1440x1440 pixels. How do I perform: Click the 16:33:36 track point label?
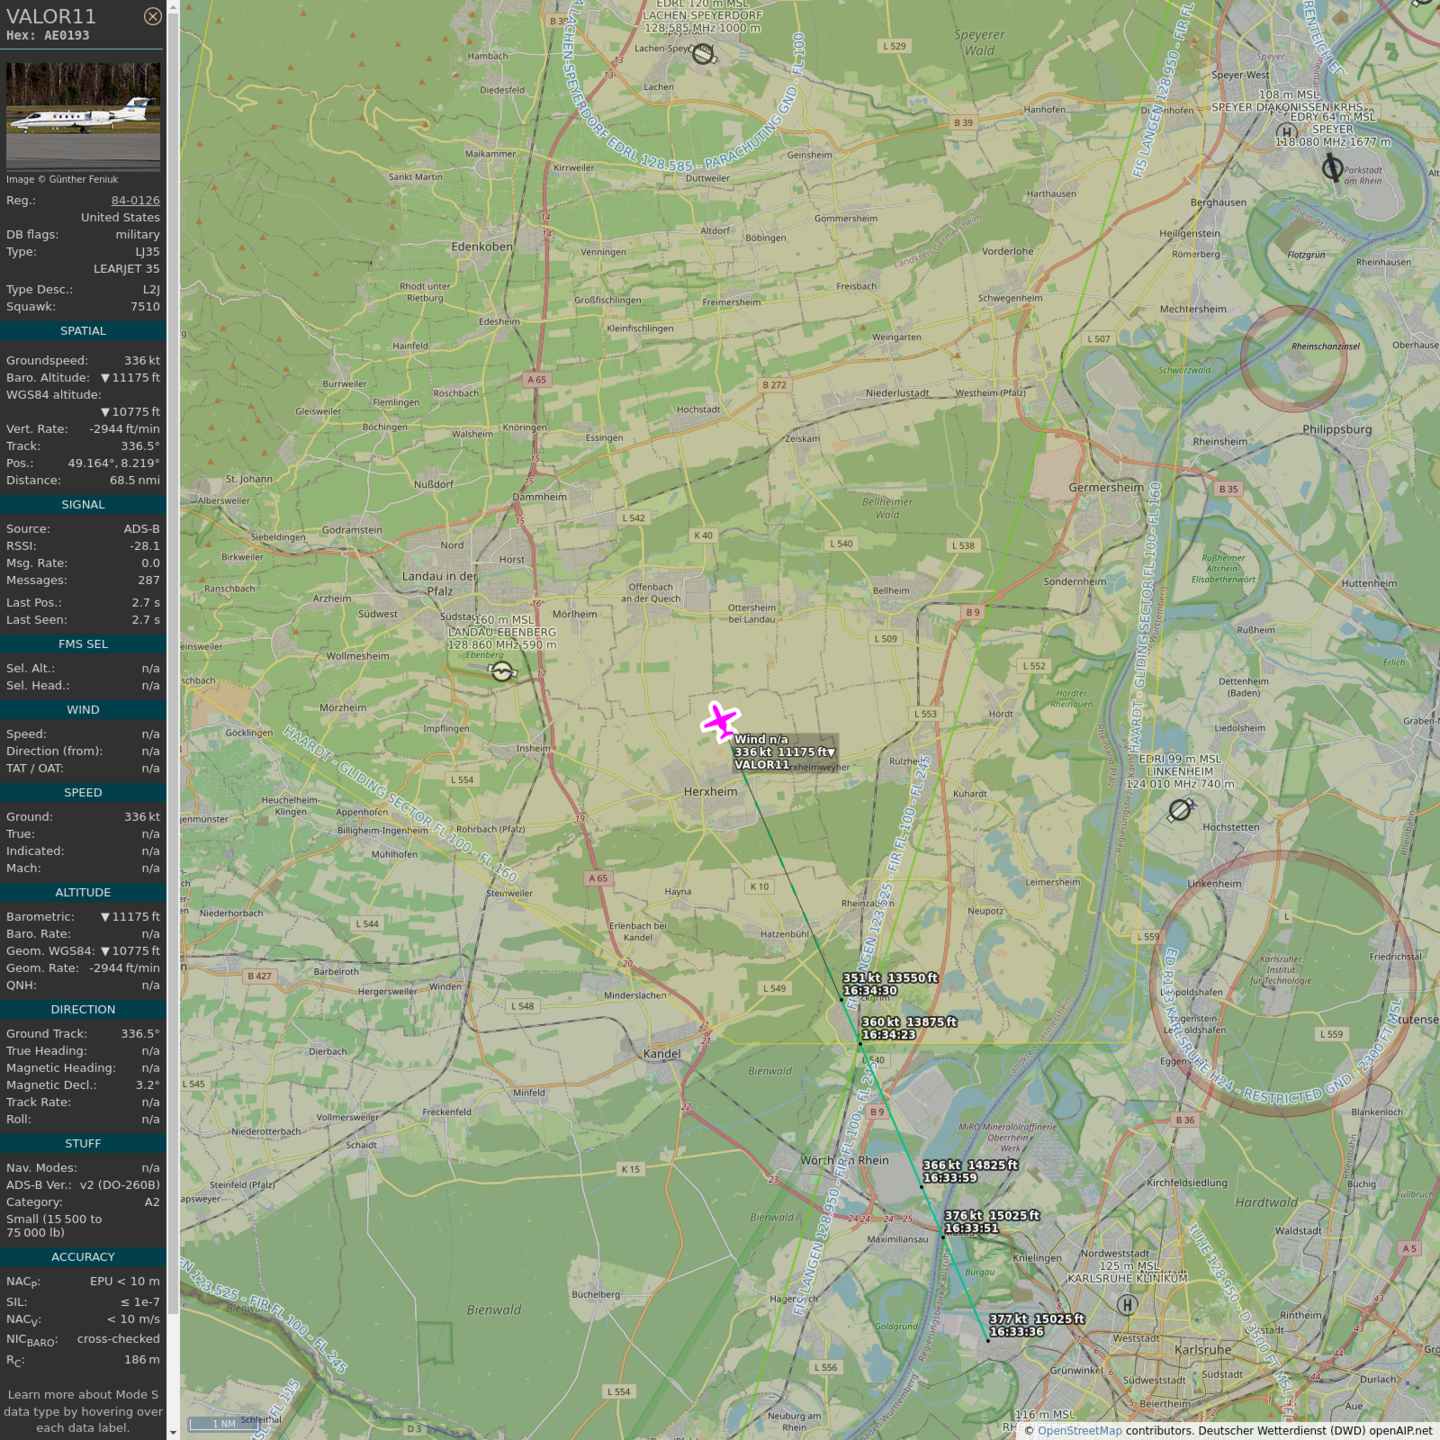point(1016,1332)
